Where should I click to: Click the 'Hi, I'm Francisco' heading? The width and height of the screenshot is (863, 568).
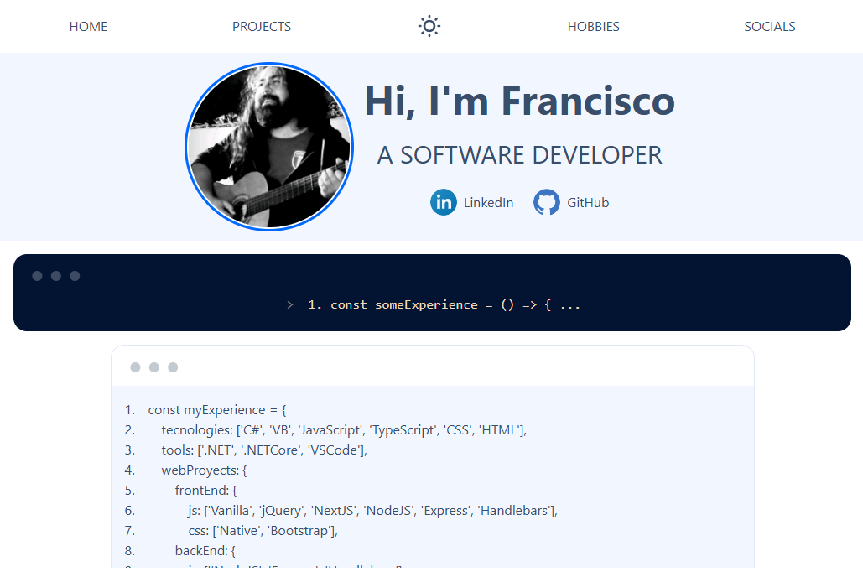click(520, 101)
